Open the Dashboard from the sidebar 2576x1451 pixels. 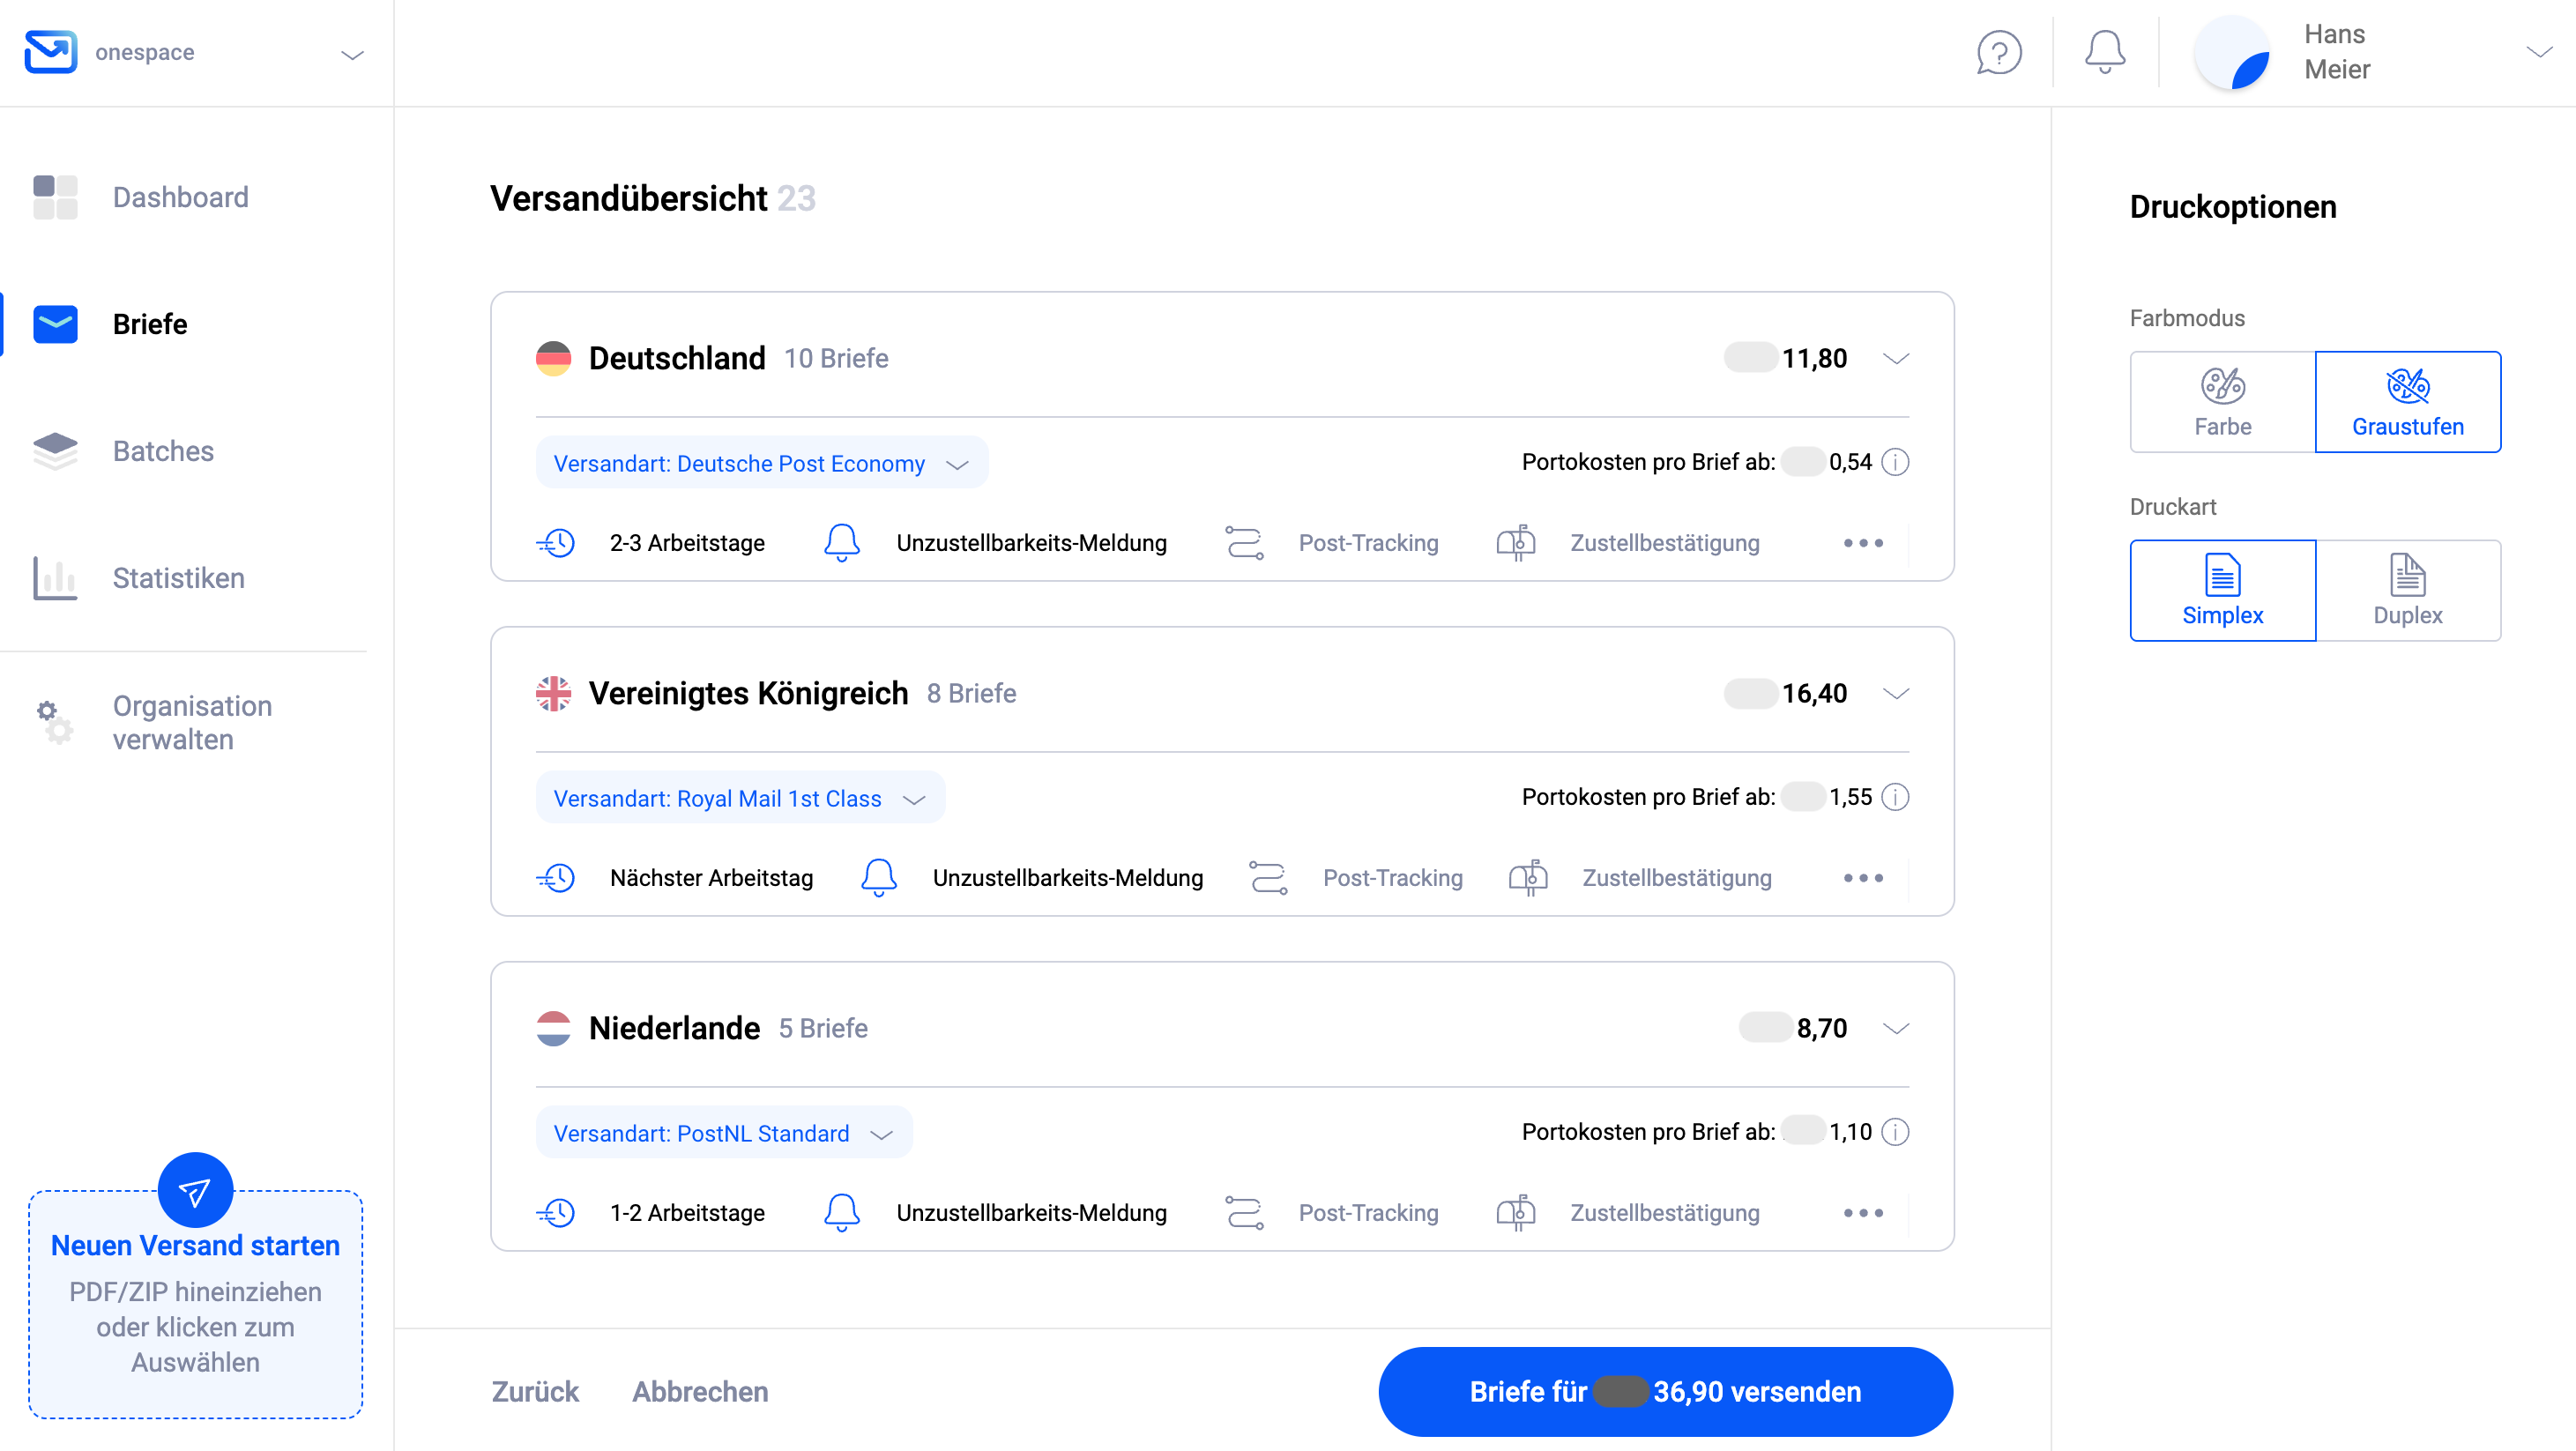click(181, 197)
